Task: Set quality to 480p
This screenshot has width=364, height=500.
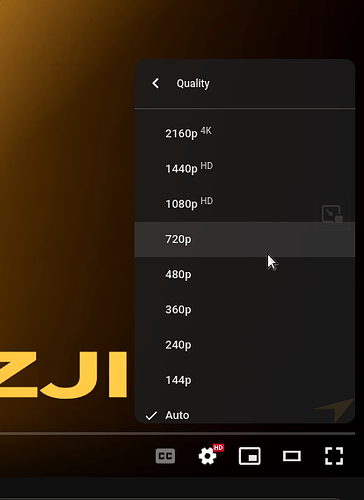Action: (x=245, y=274)
